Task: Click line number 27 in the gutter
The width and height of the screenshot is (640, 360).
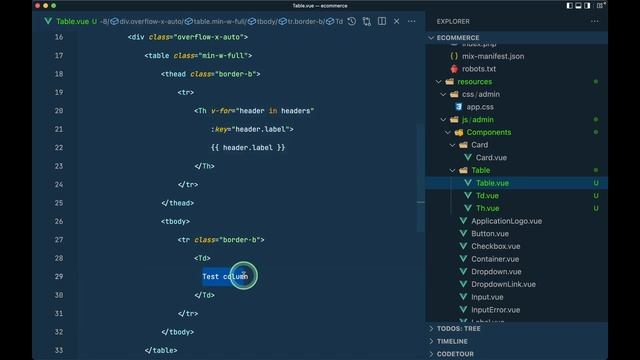Action: tap(59, 240)
